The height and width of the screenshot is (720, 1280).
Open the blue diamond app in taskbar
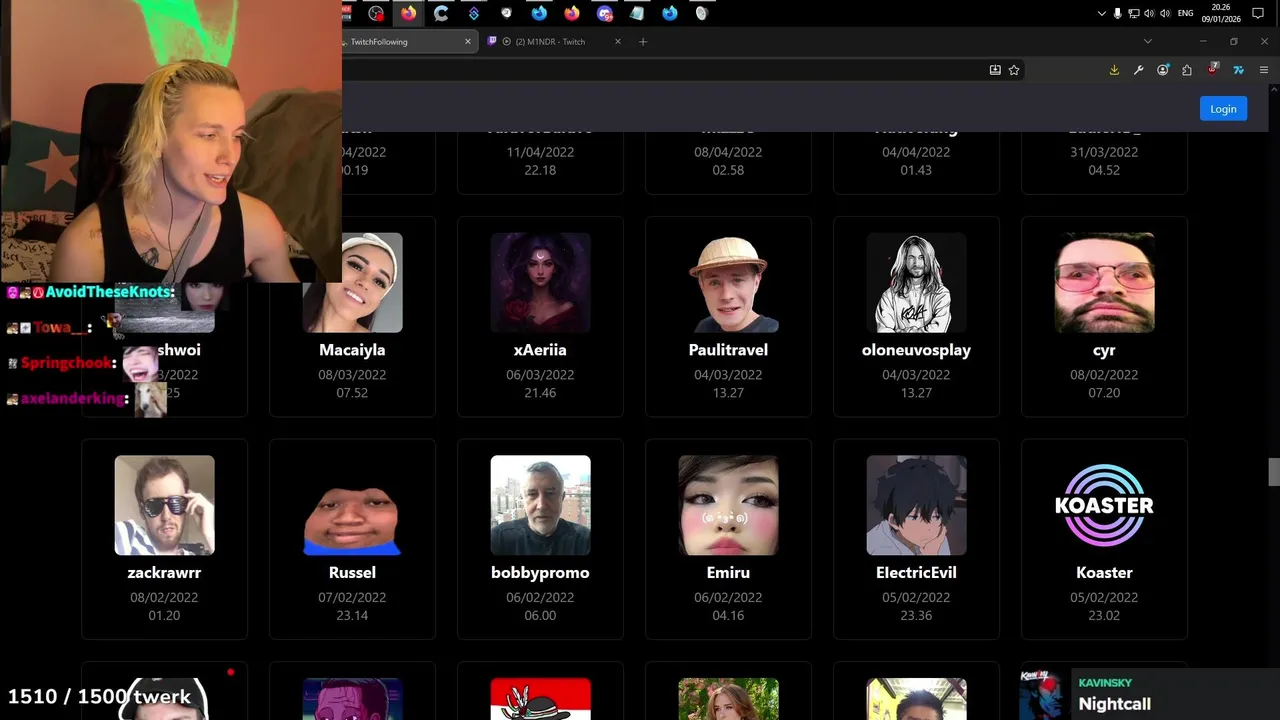(474, 13)
